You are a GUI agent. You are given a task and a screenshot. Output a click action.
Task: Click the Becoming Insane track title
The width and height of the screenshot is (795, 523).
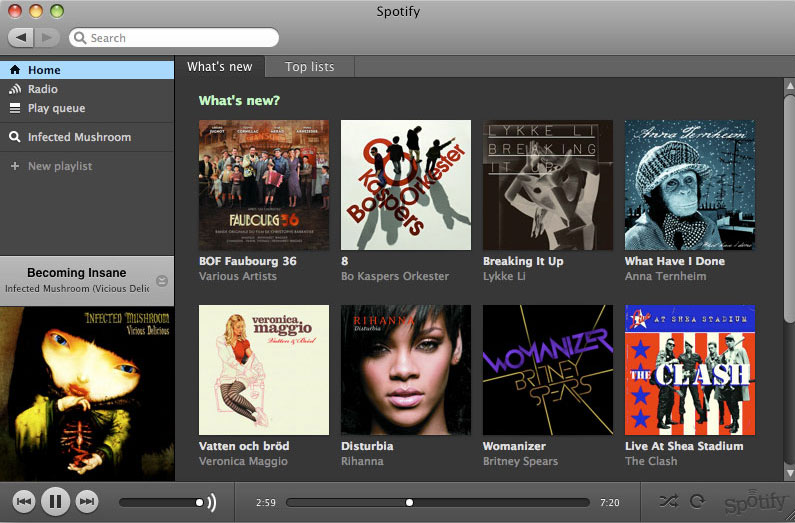click(77, 273)
